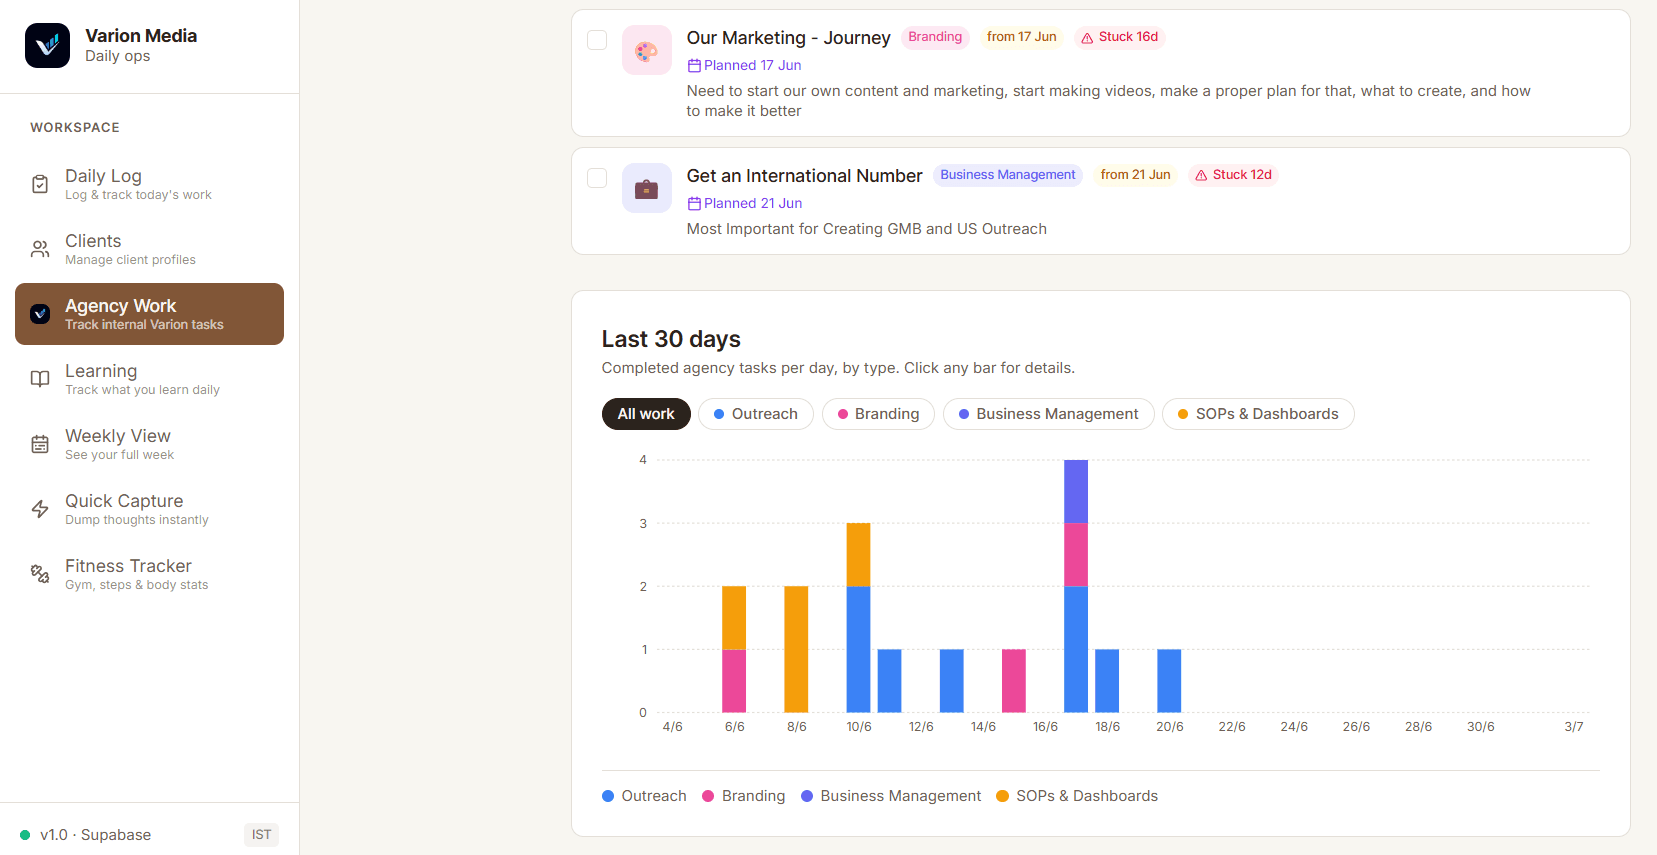Click the Business Management tag on the task

(1008, 175)
